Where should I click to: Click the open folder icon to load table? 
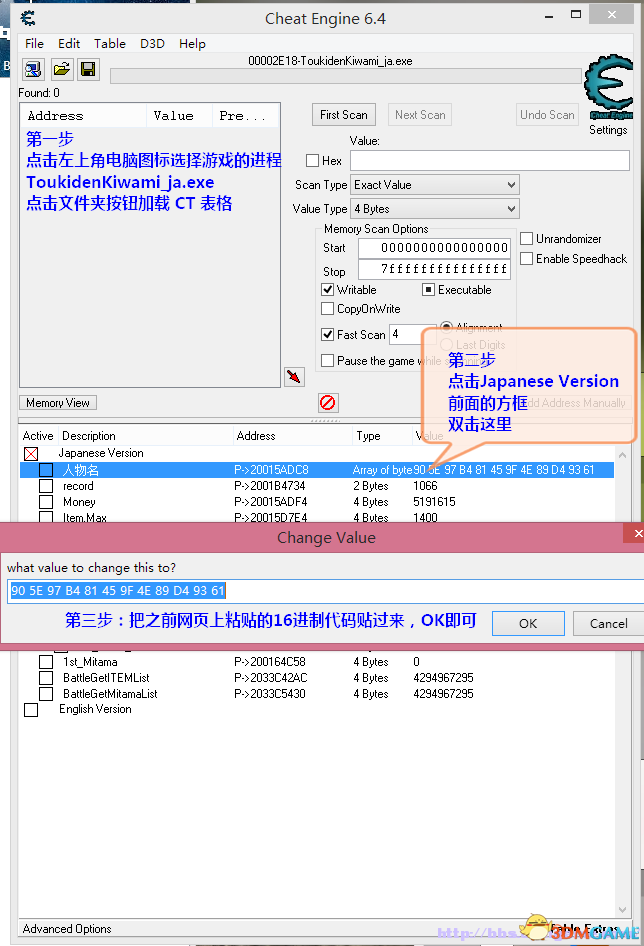pos(61,69)
